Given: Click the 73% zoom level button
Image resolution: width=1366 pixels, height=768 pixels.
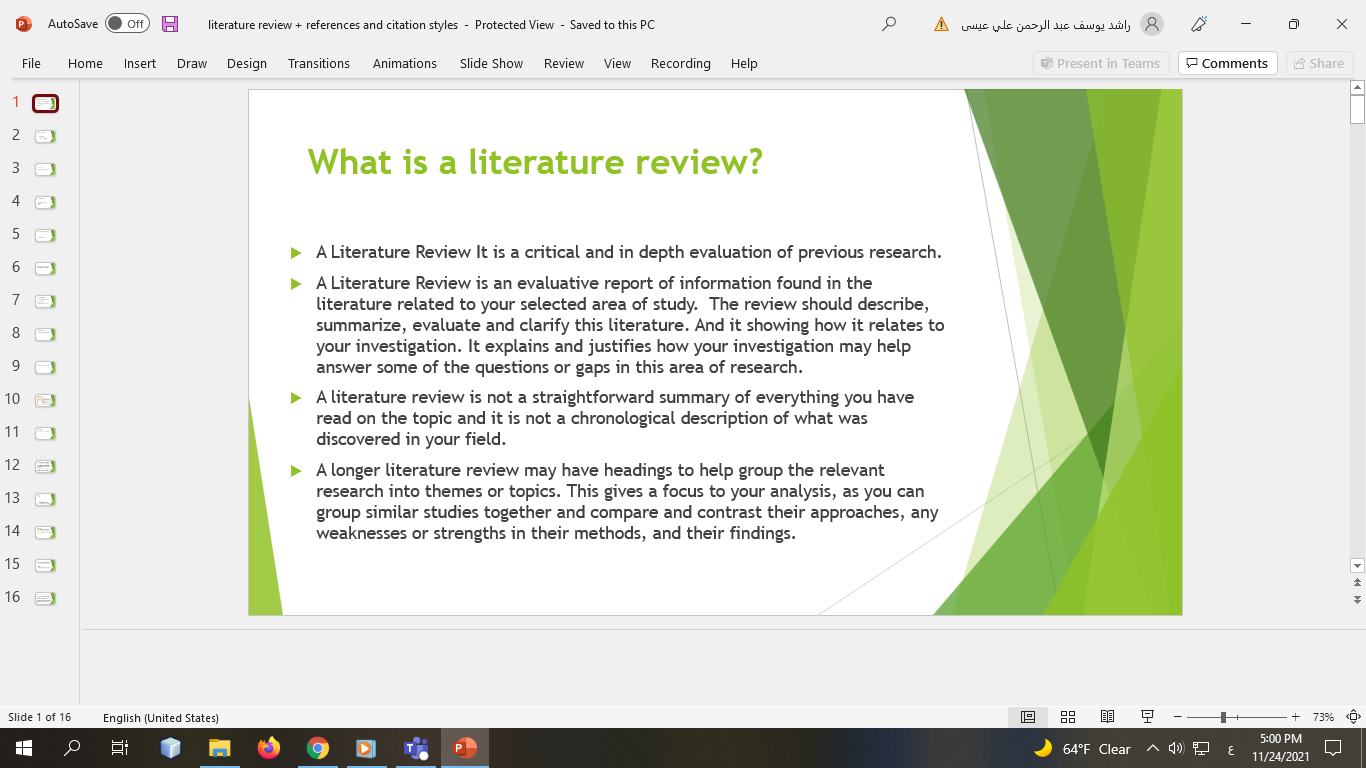Looking at the screenshot, I should click(x=1324, y=717).
